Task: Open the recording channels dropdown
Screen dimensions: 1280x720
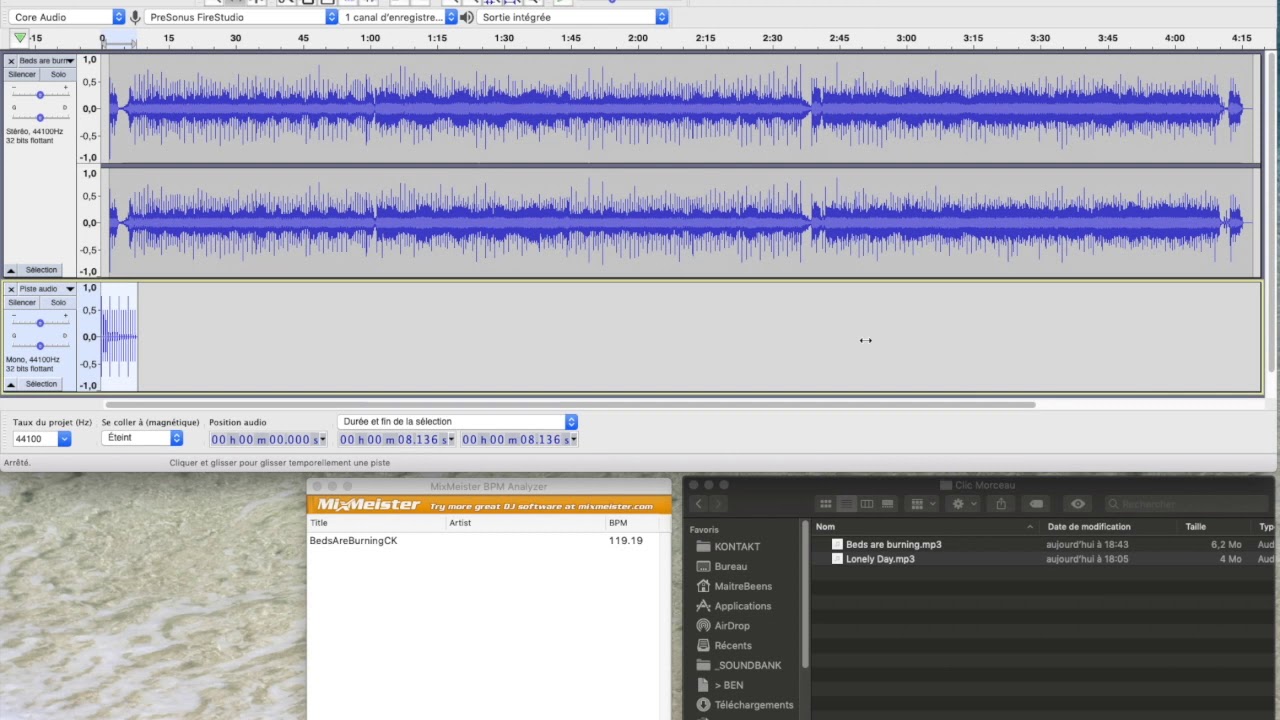Action: (x=400, y=17)
